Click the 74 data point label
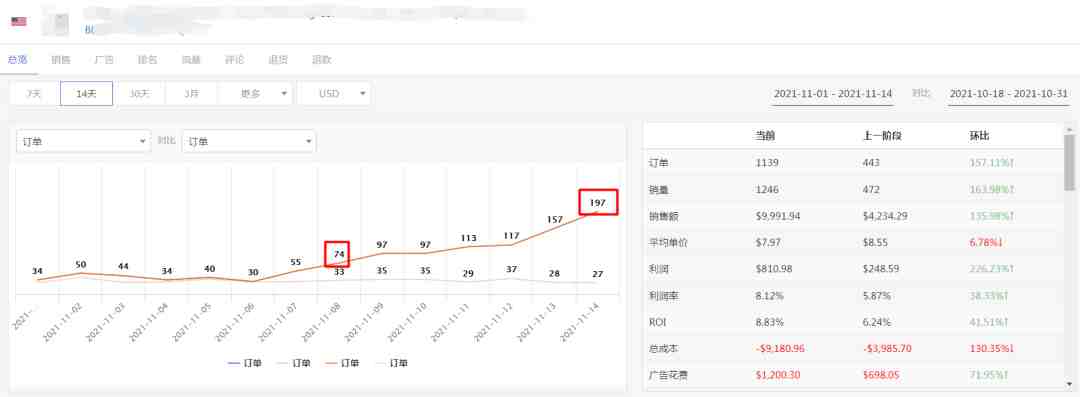The image size is (1080, 397). tap(337, 254)
